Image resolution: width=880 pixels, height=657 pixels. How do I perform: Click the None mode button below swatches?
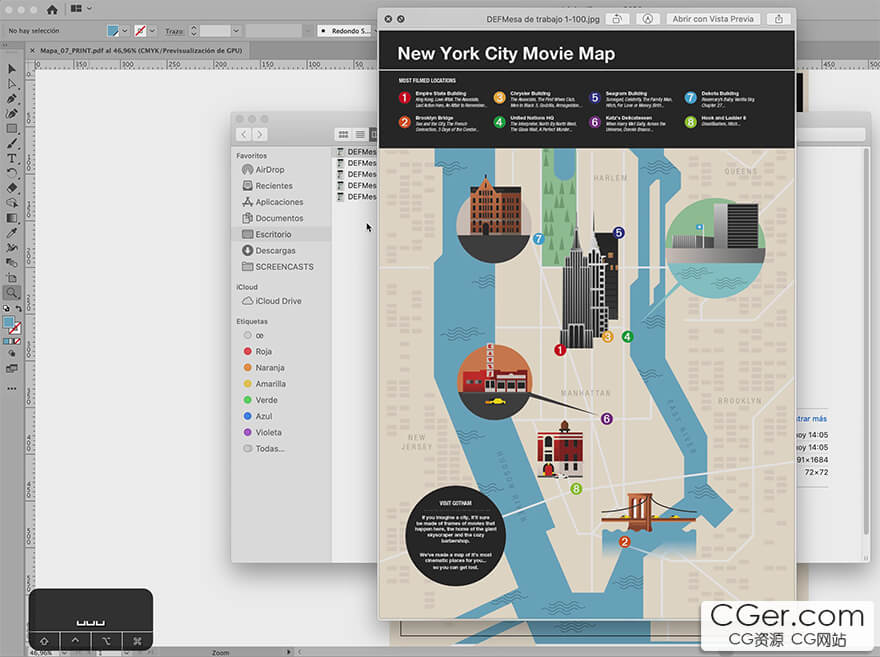[x=17, y=341]
